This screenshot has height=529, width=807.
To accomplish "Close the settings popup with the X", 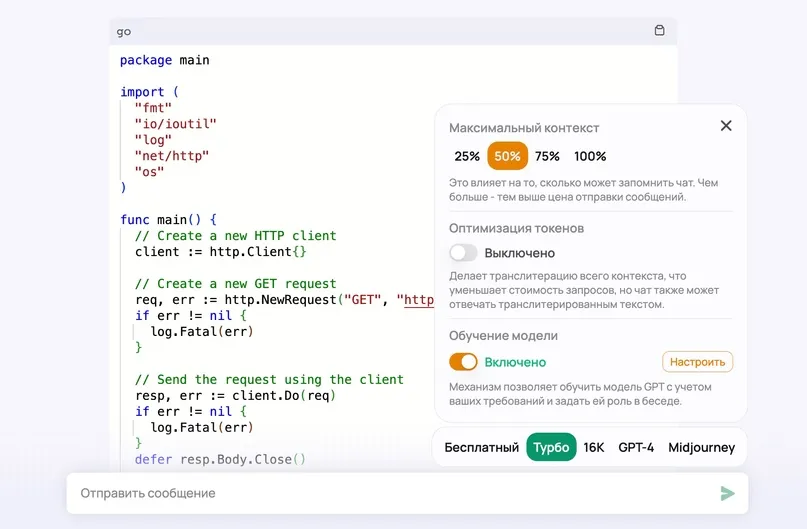I will tap(726, 126).
